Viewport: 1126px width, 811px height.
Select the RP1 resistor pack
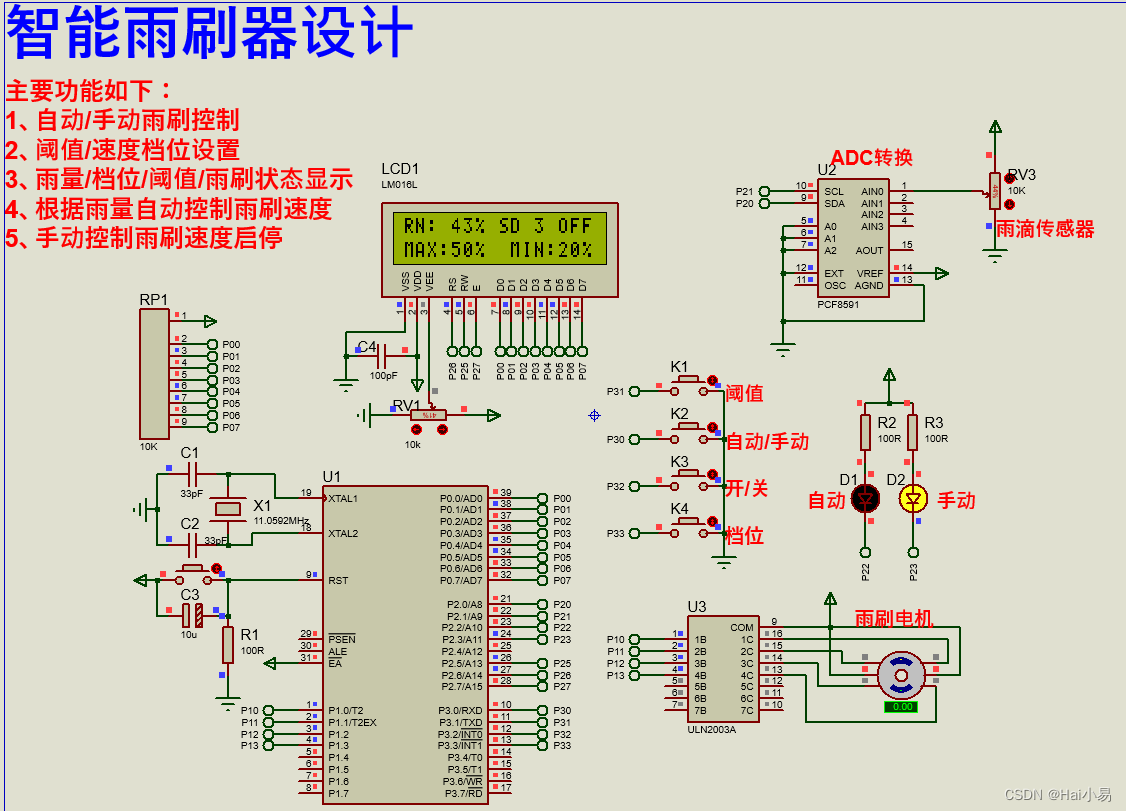coord(154,374)
